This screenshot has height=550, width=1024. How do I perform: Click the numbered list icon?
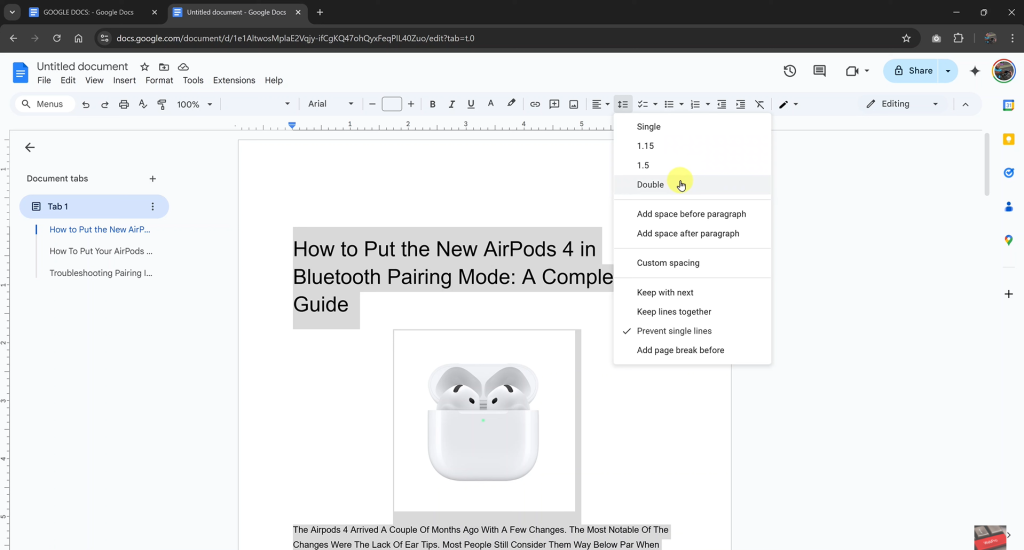point(696,105)
